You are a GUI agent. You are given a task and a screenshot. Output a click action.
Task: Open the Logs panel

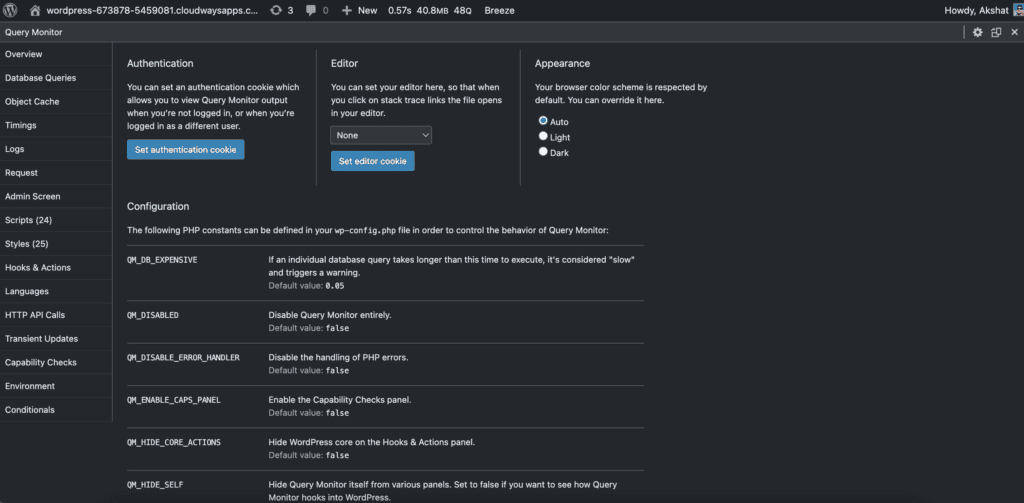pyautogui.click(x=56, y=149)
